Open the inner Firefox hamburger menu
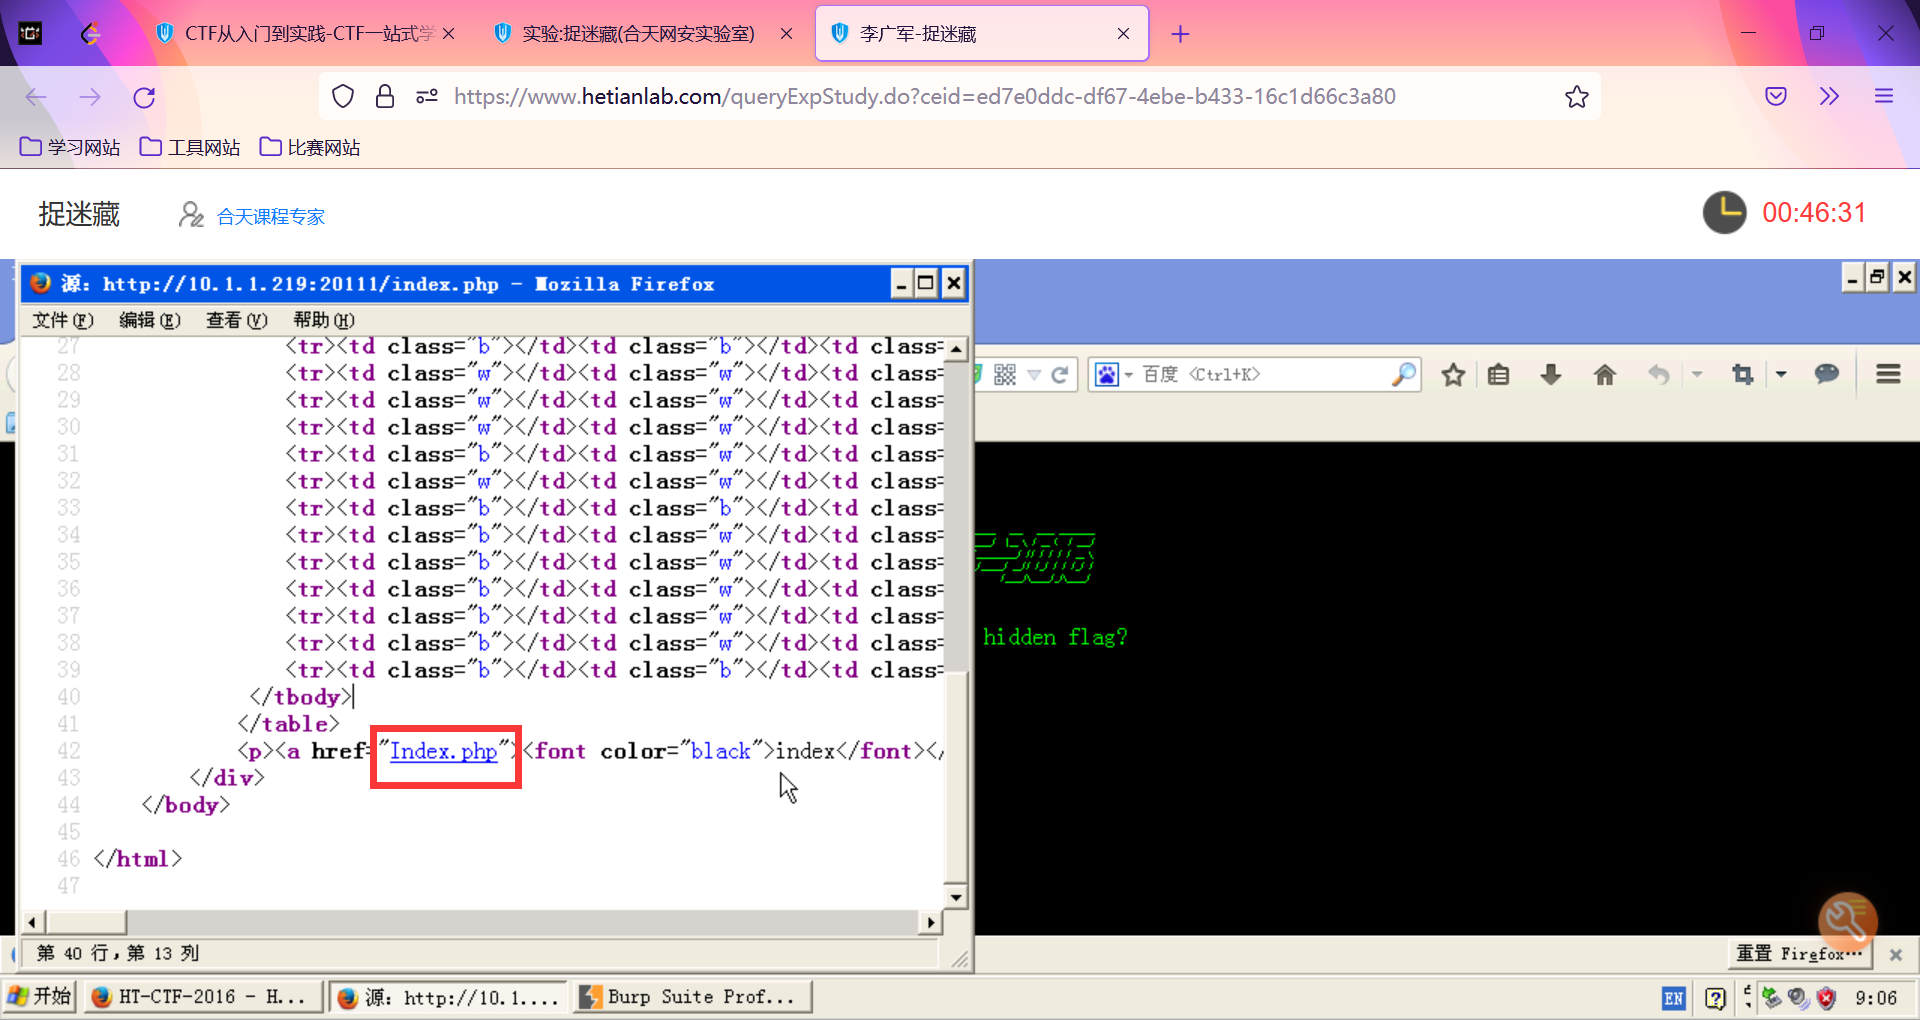 (1888, 375)
